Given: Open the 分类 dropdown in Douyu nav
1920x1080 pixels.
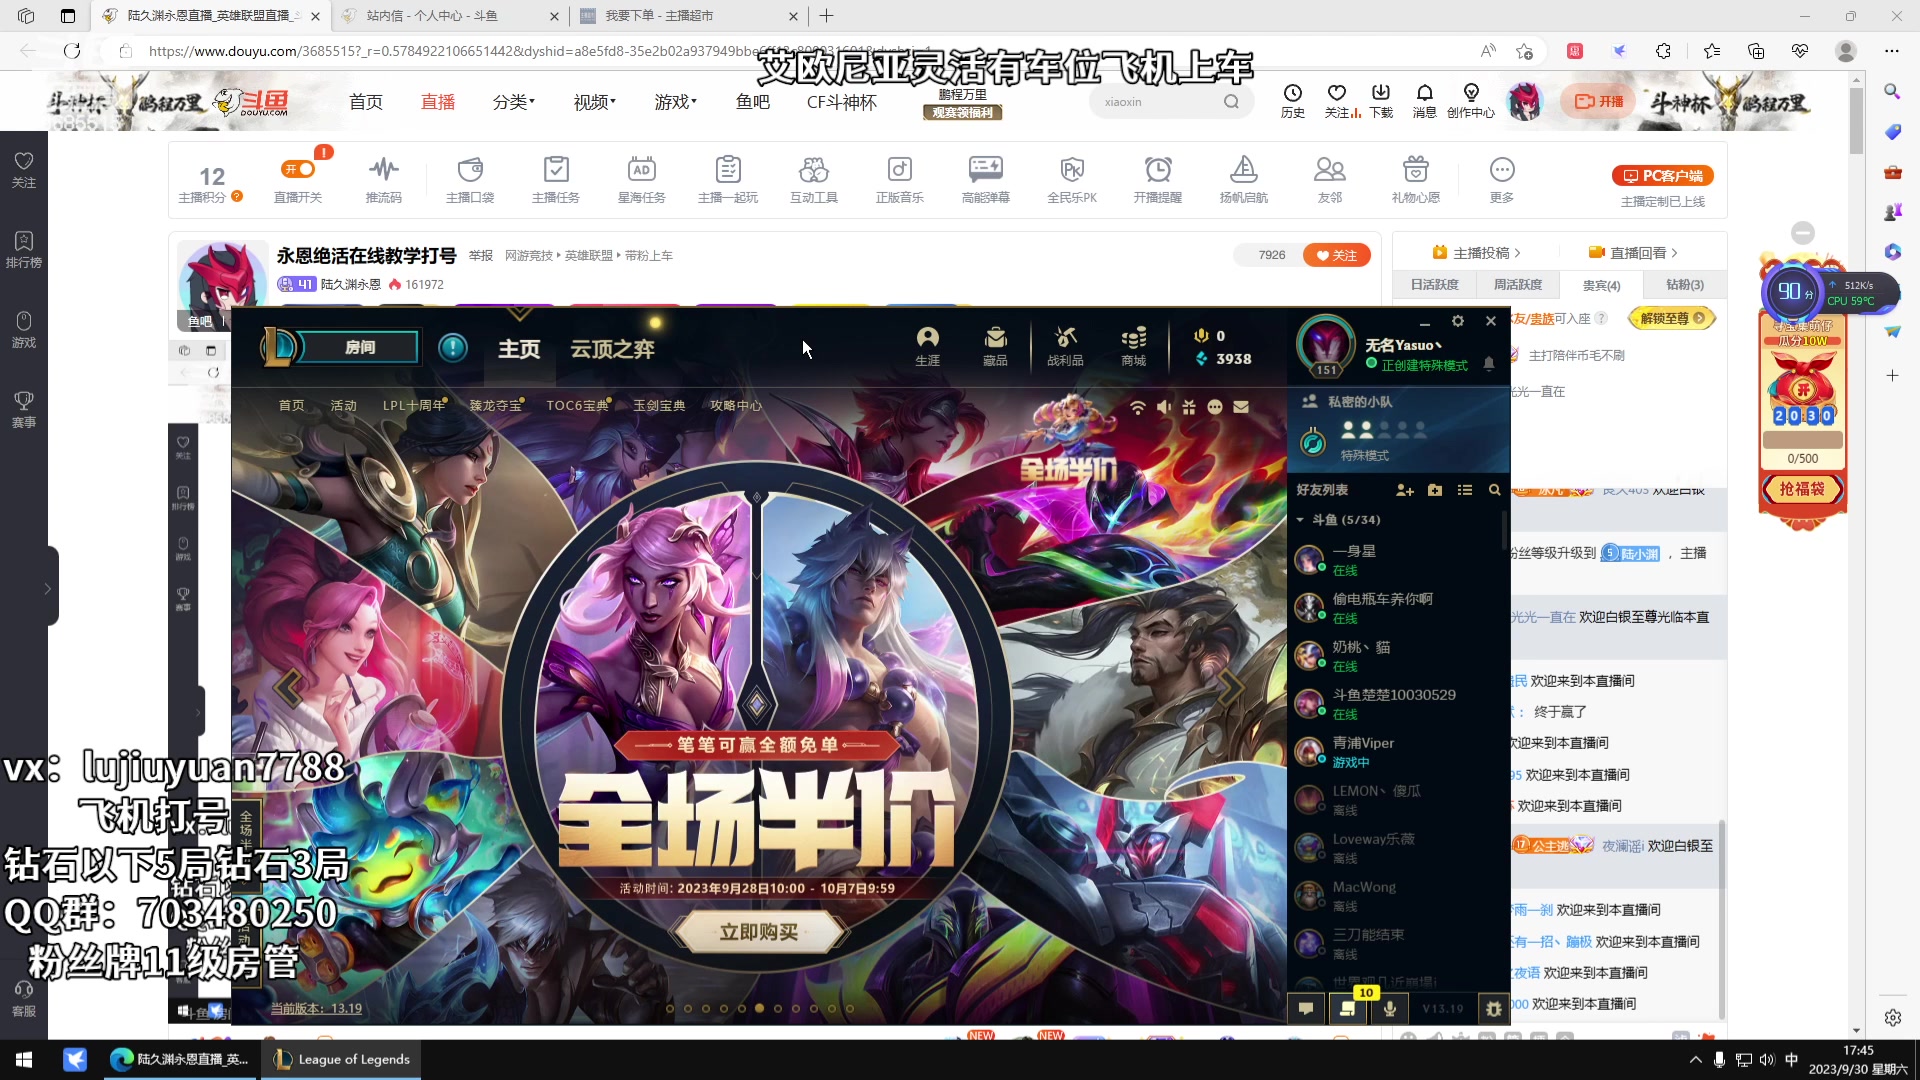Looking at the screenshot, I should (513, 102).
